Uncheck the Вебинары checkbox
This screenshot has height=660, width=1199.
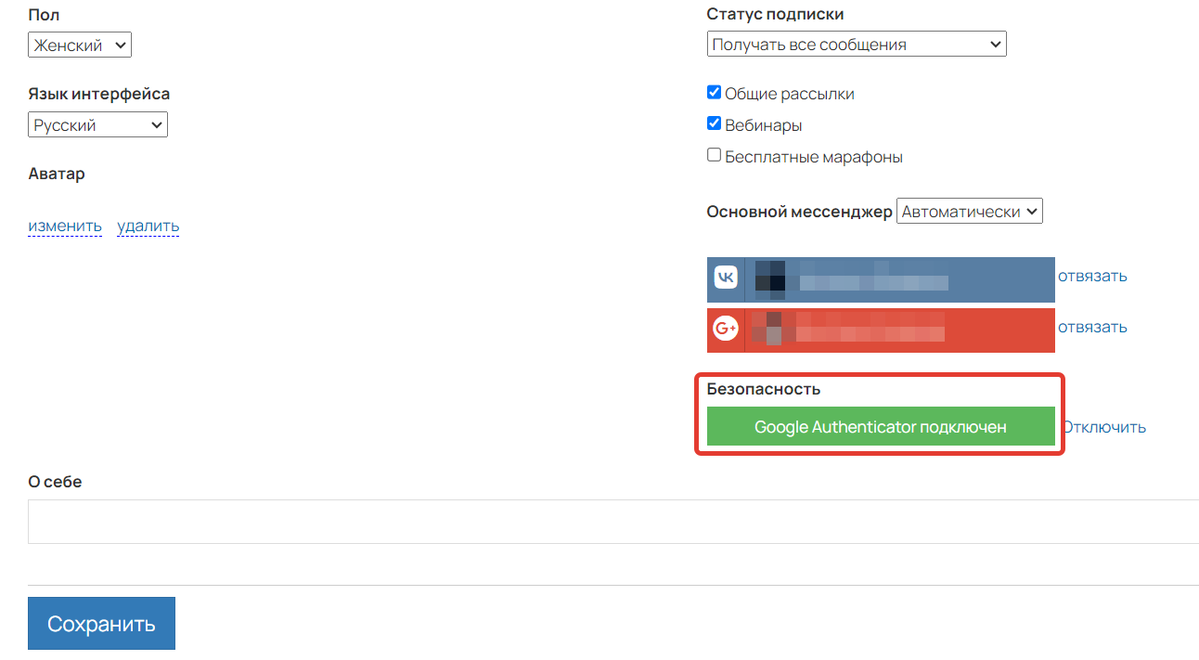click(x=714, y=124)
